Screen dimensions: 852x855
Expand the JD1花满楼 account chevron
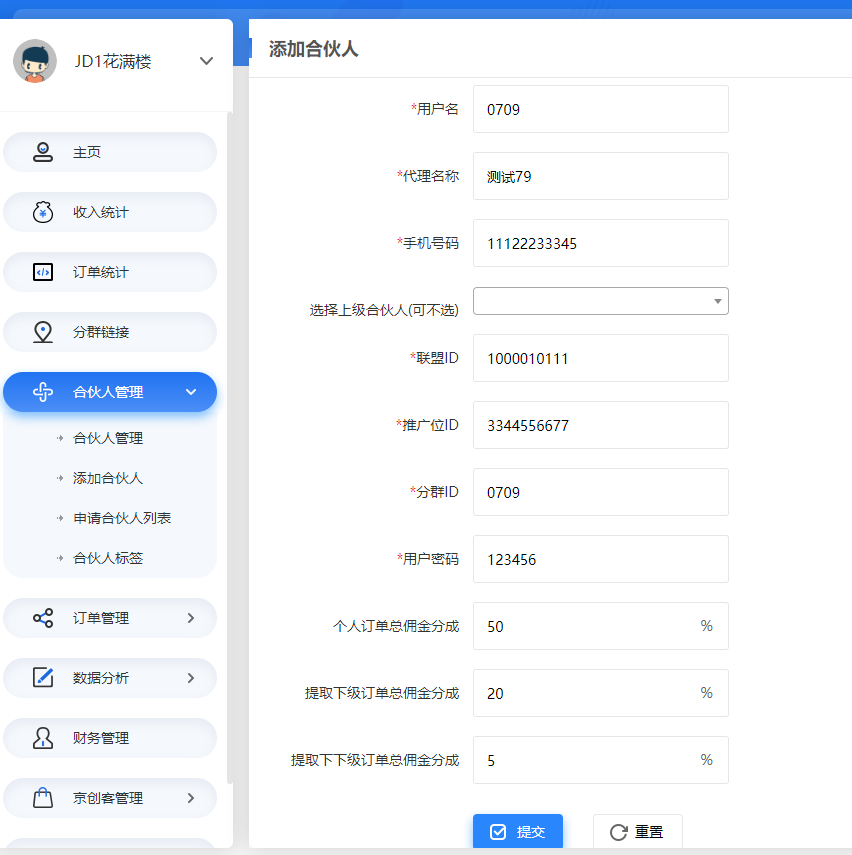206,61
